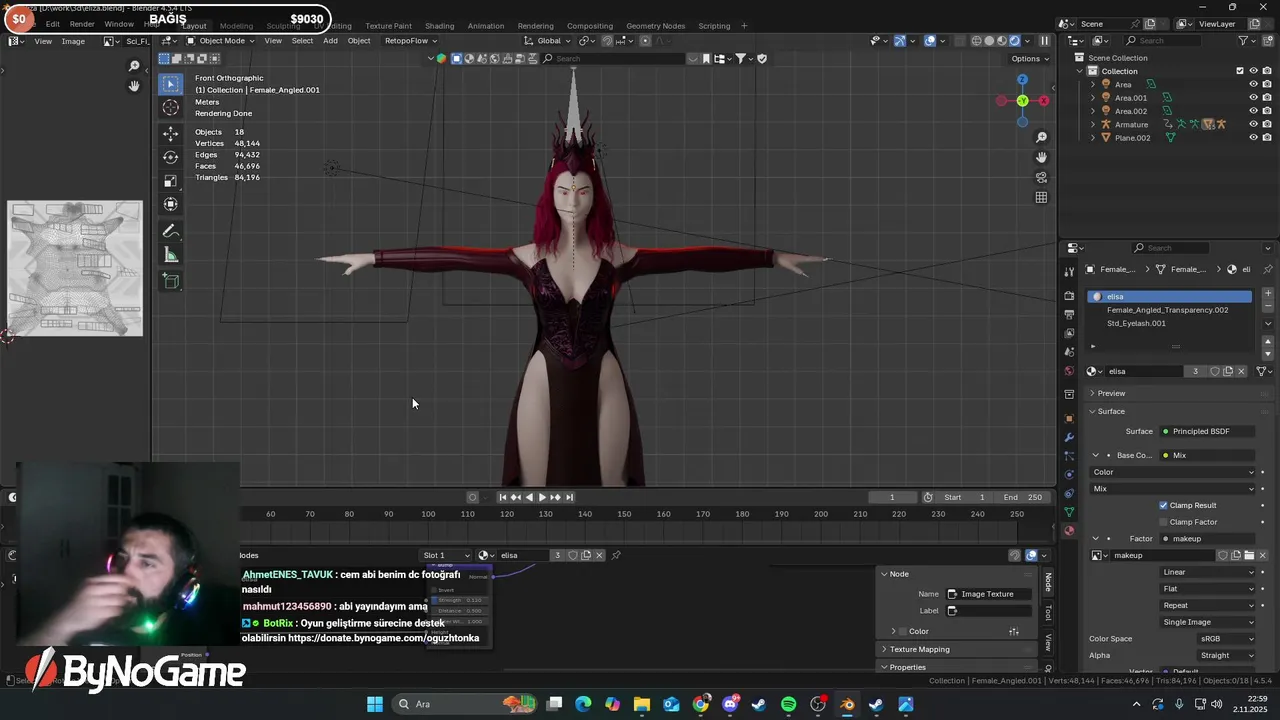Click the new collection icon in outliner
The image size is (1280, 720).
pyautogui.click(x=1269, y=41)
